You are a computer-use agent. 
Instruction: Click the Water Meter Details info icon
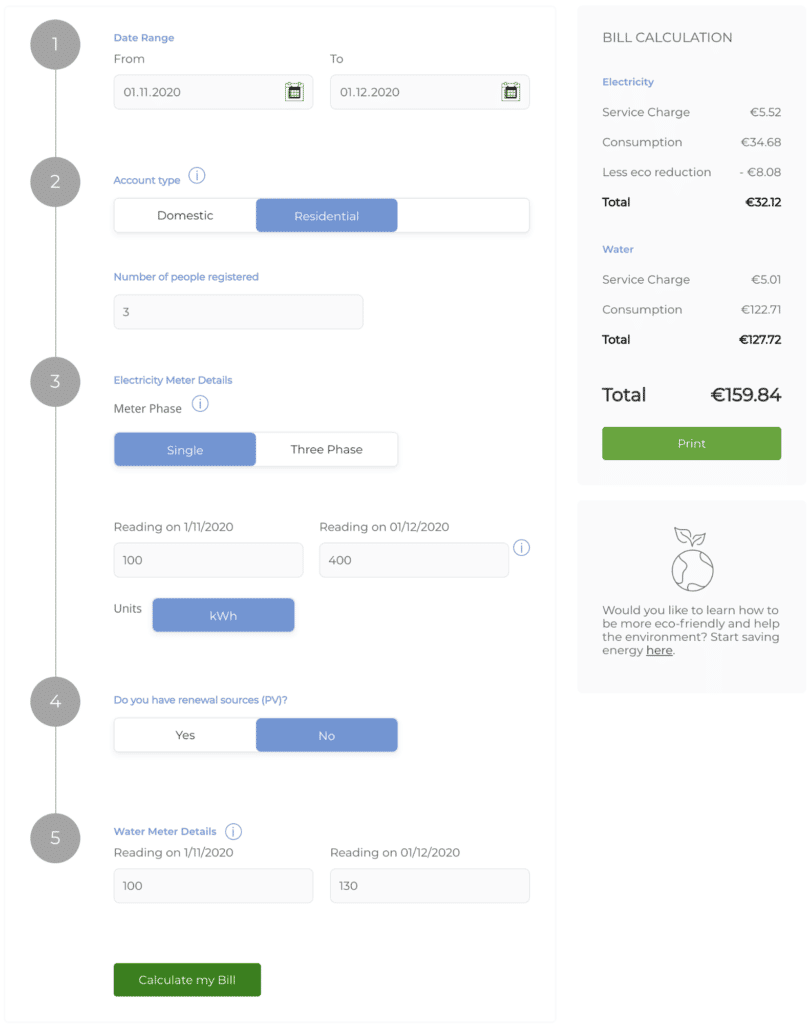click(233, 831)
